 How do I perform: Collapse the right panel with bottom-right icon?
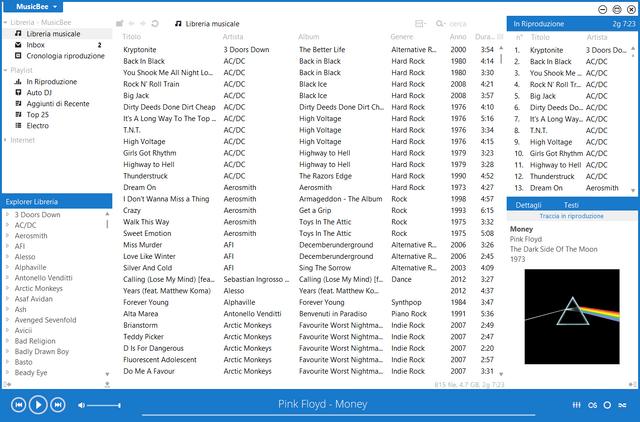point(632,384)
